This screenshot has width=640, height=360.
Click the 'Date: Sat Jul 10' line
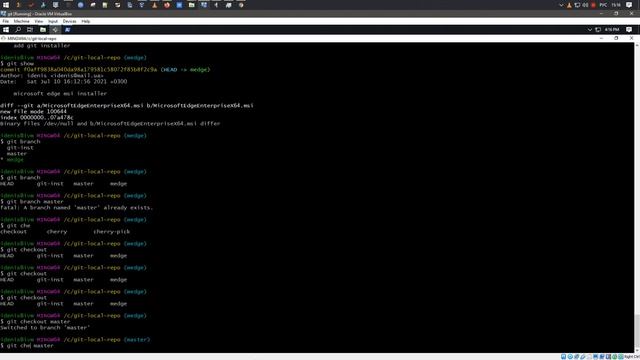point(63,82)
